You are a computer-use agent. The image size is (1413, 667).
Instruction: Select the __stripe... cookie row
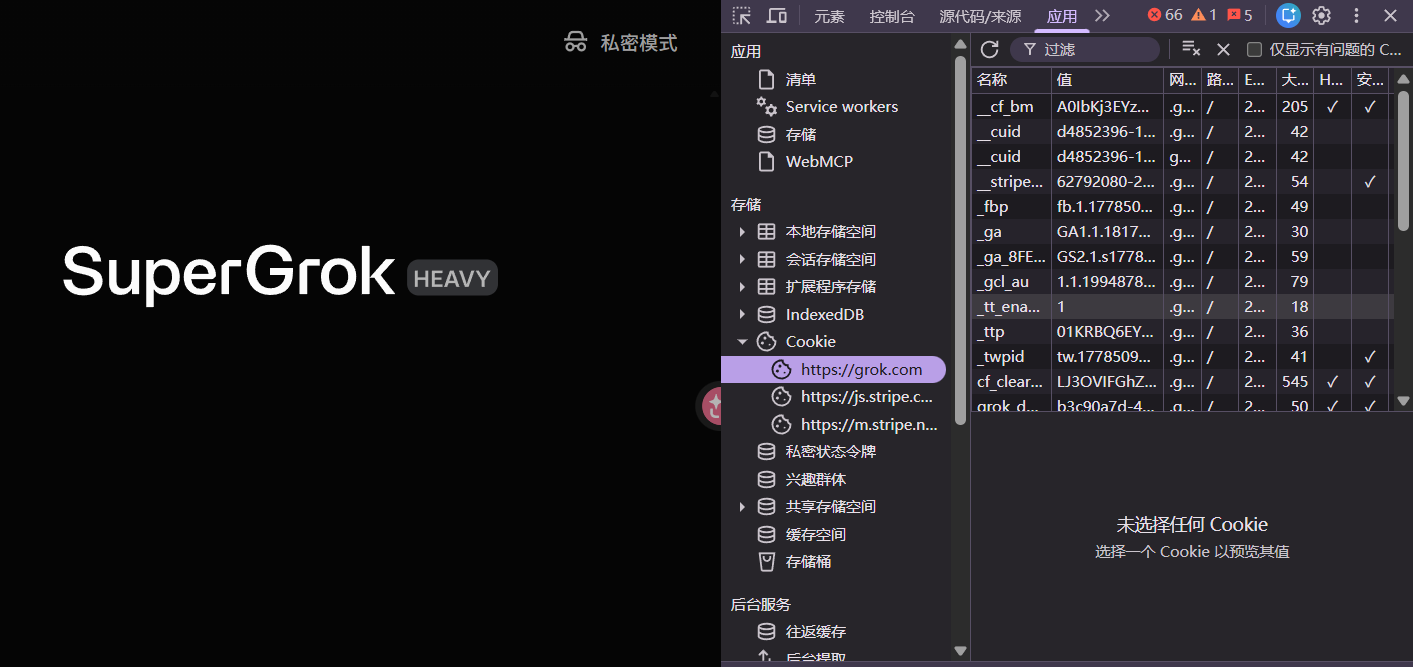pos(1182,181)
